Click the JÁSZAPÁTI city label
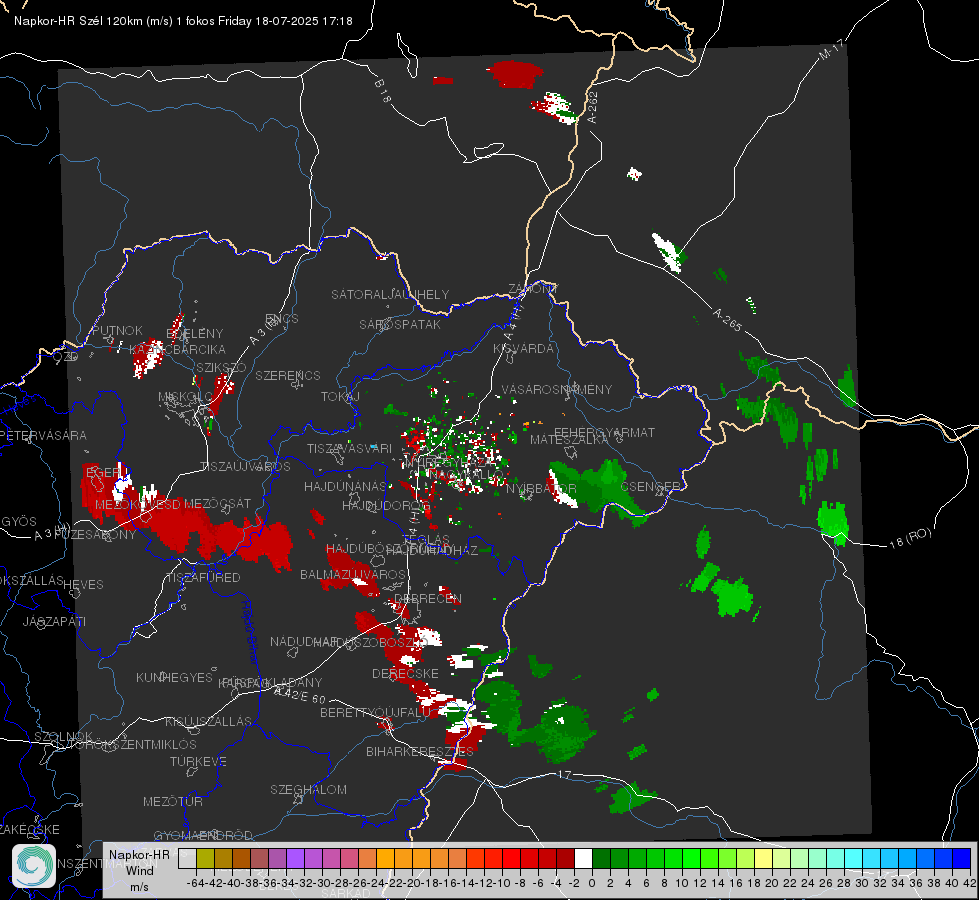Image resolution: width=979 pixels, height=900 pixels. click(54, 621)
